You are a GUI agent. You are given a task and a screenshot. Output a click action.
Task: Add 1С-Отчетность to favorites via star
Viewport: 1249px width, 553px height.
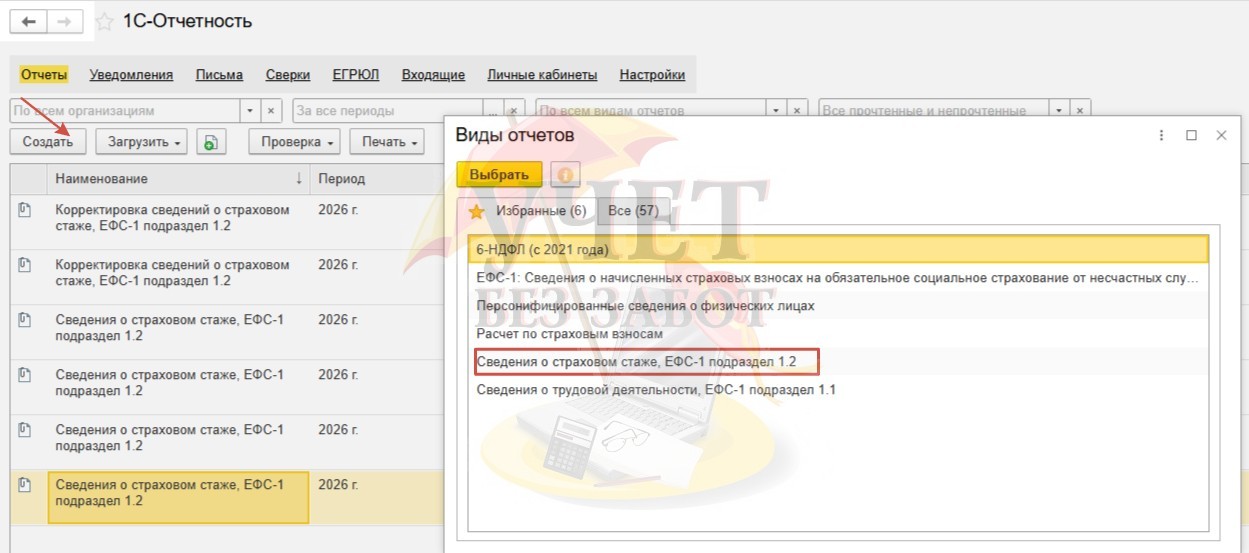(x=104, y=21)
